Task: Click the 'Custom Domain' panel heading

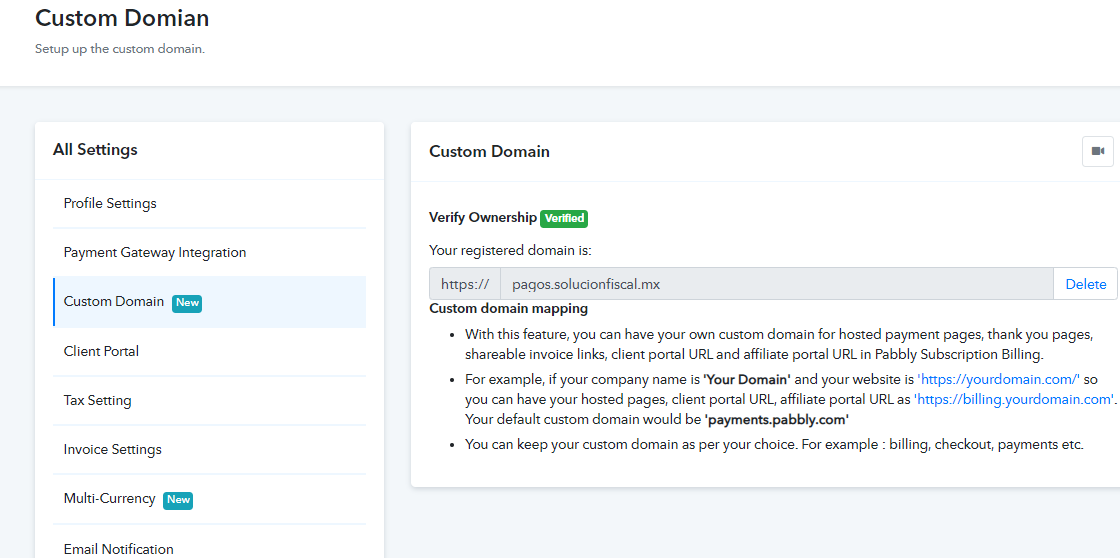Action: [489, 151]
